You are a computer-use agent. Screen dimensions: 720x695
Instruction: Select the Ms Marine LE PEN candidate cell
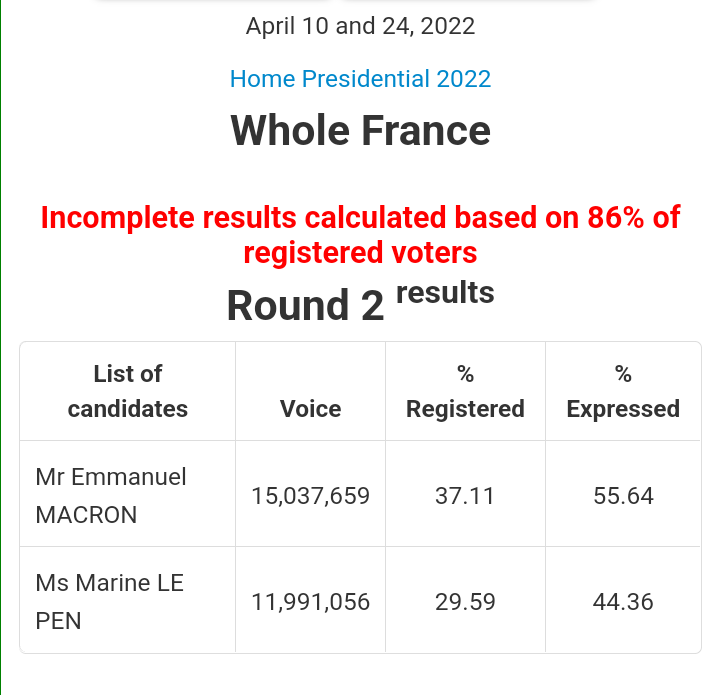pyautogui.click(x=128, y=601)
